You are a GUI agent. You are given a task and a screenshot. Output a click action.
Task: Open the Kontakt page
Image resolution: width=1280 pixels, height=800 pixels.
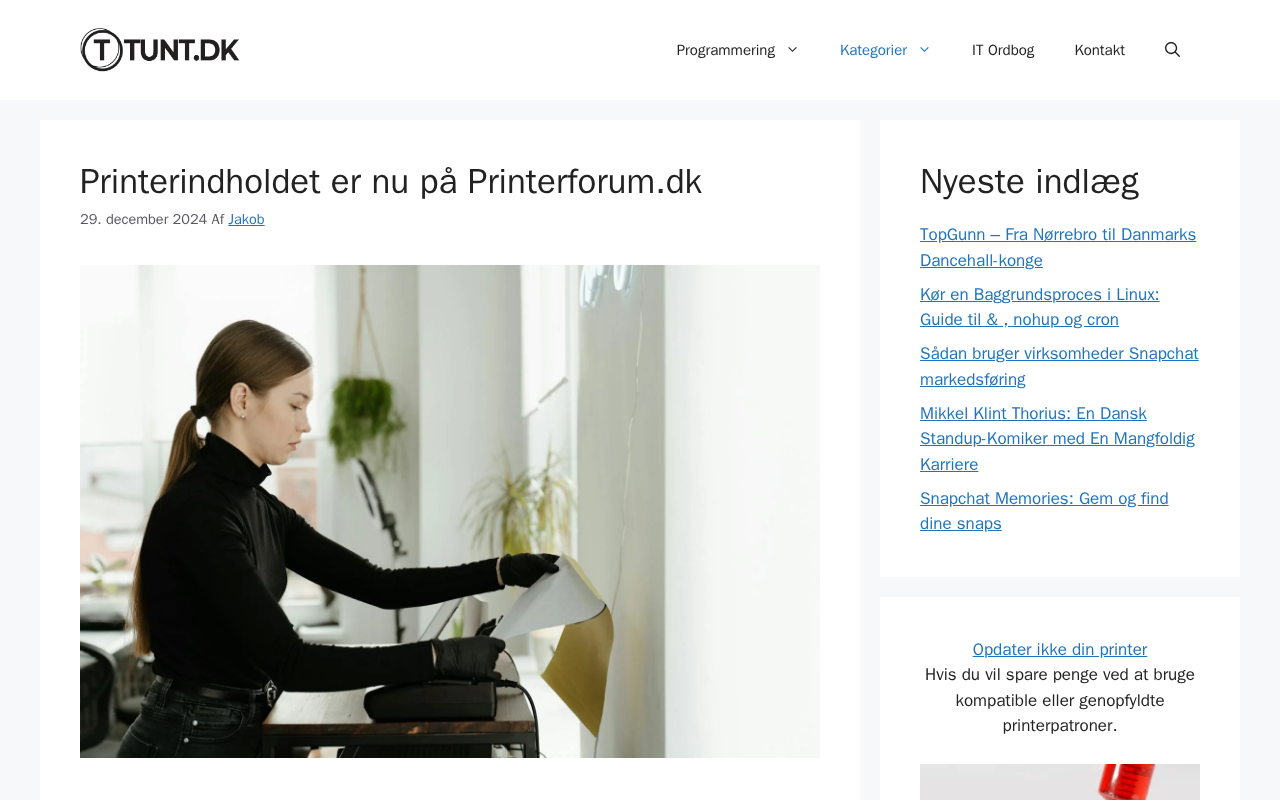coord(1100,50)
